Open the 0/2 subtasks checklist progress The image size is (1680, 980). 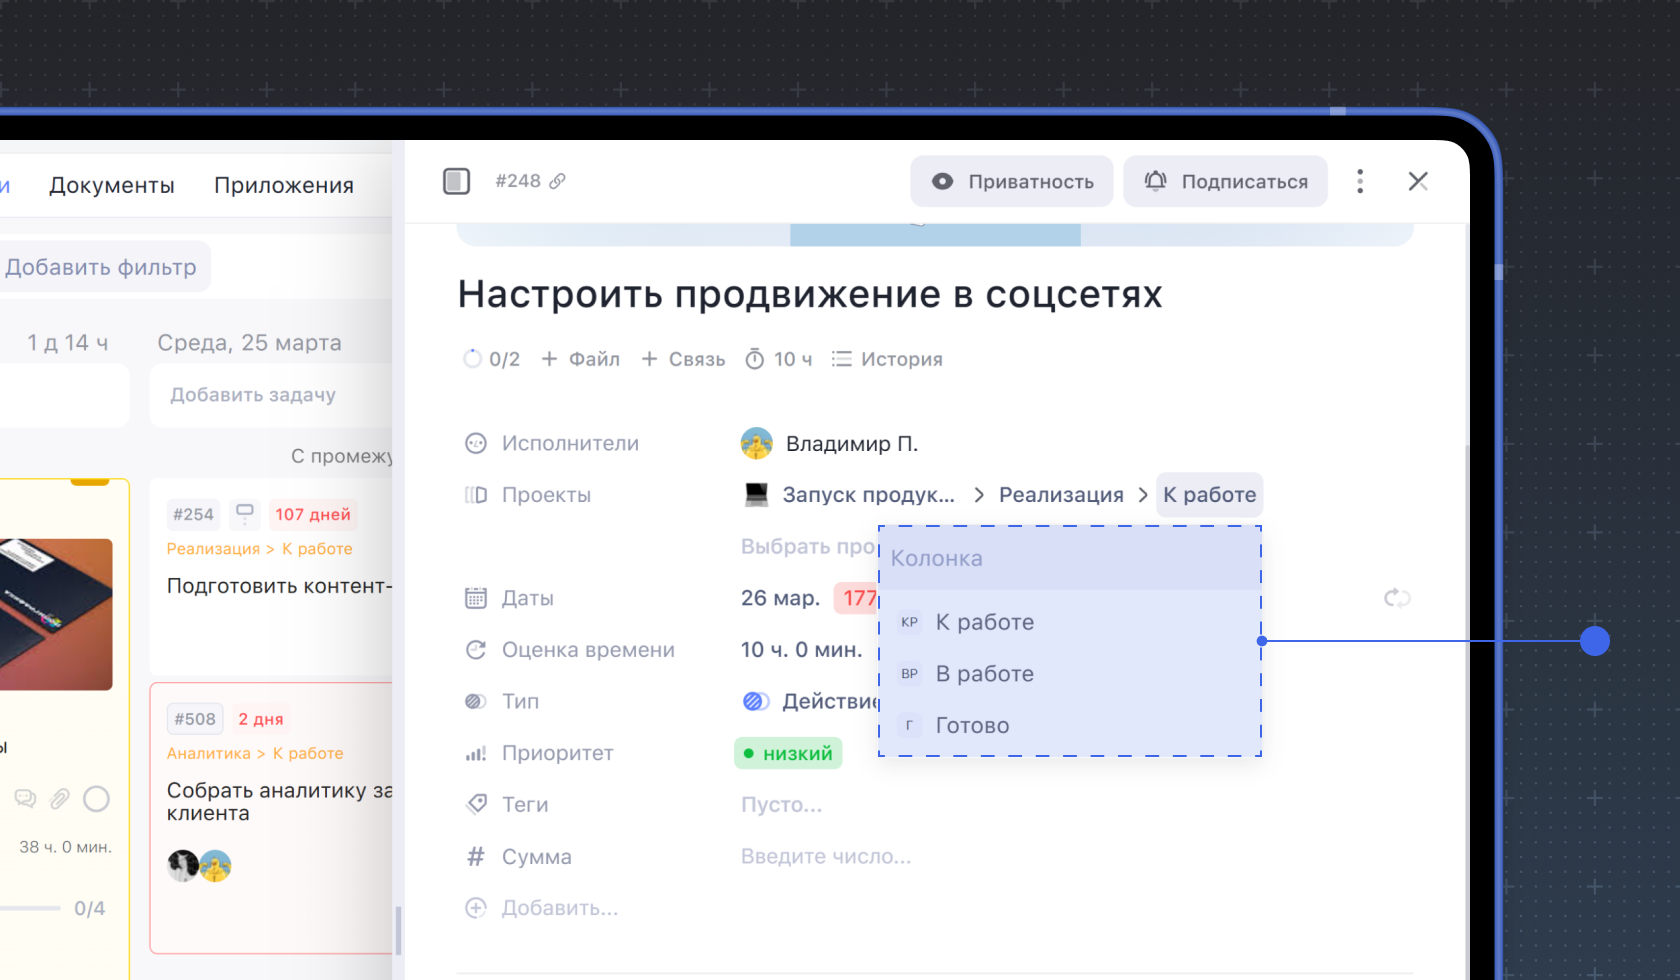492,359
